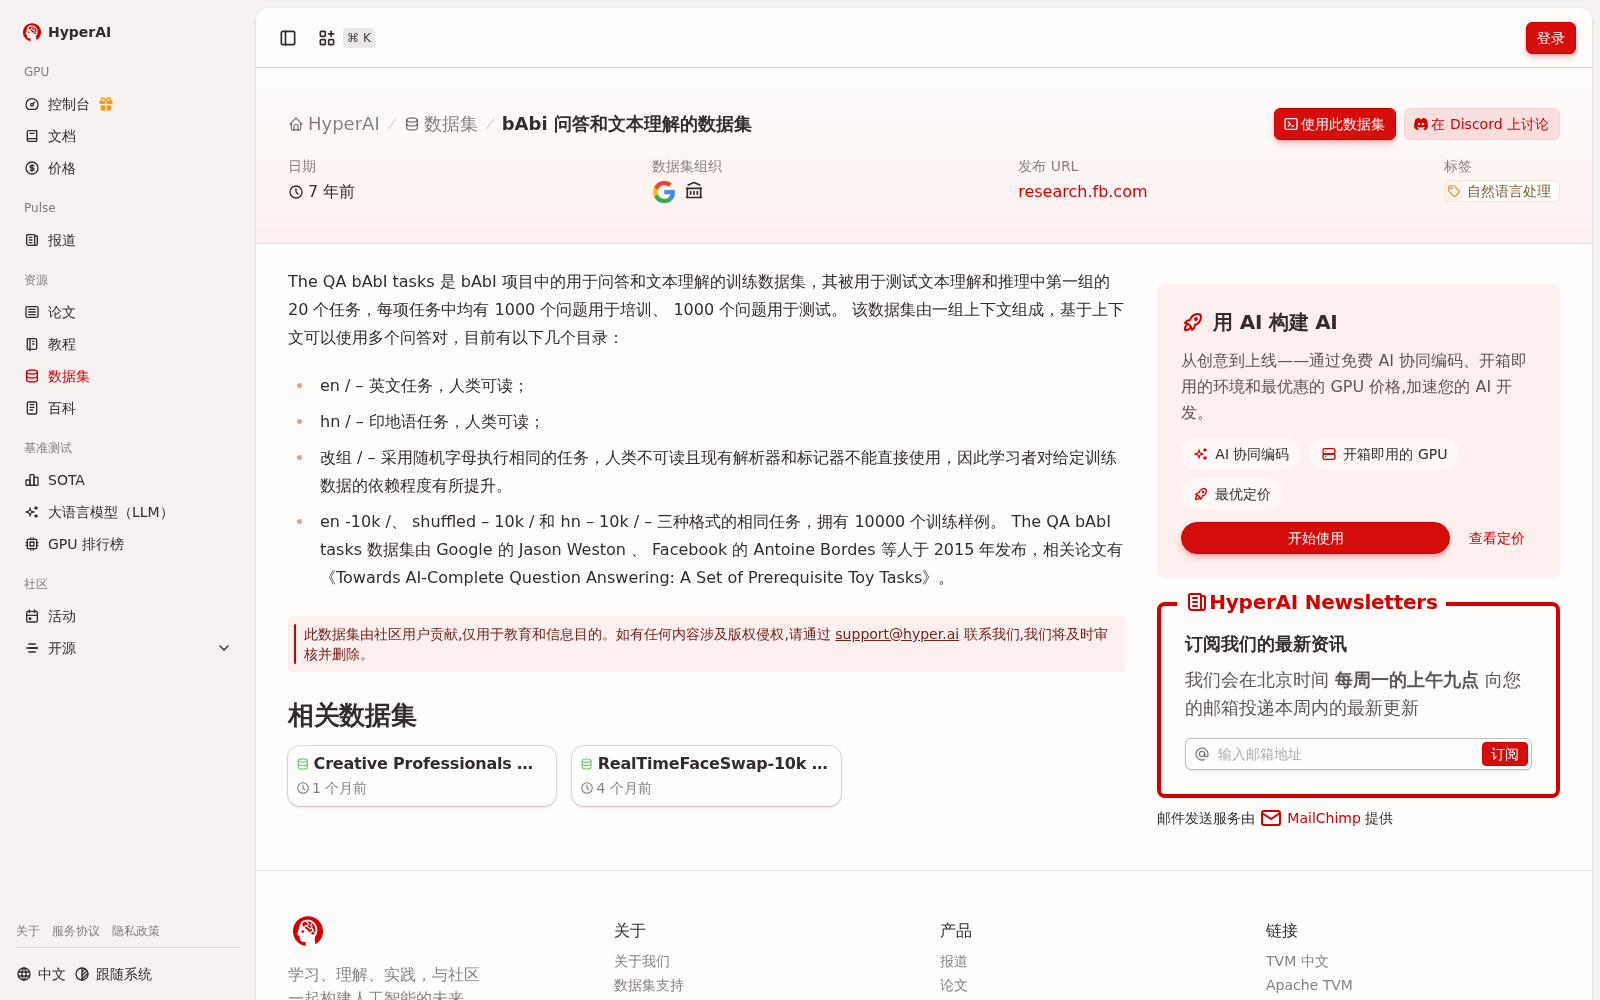Screen dimensions: 1600x1000
Task: Click 关于我们 footer link
Action: pyautogui.click(x=642, y=961)
